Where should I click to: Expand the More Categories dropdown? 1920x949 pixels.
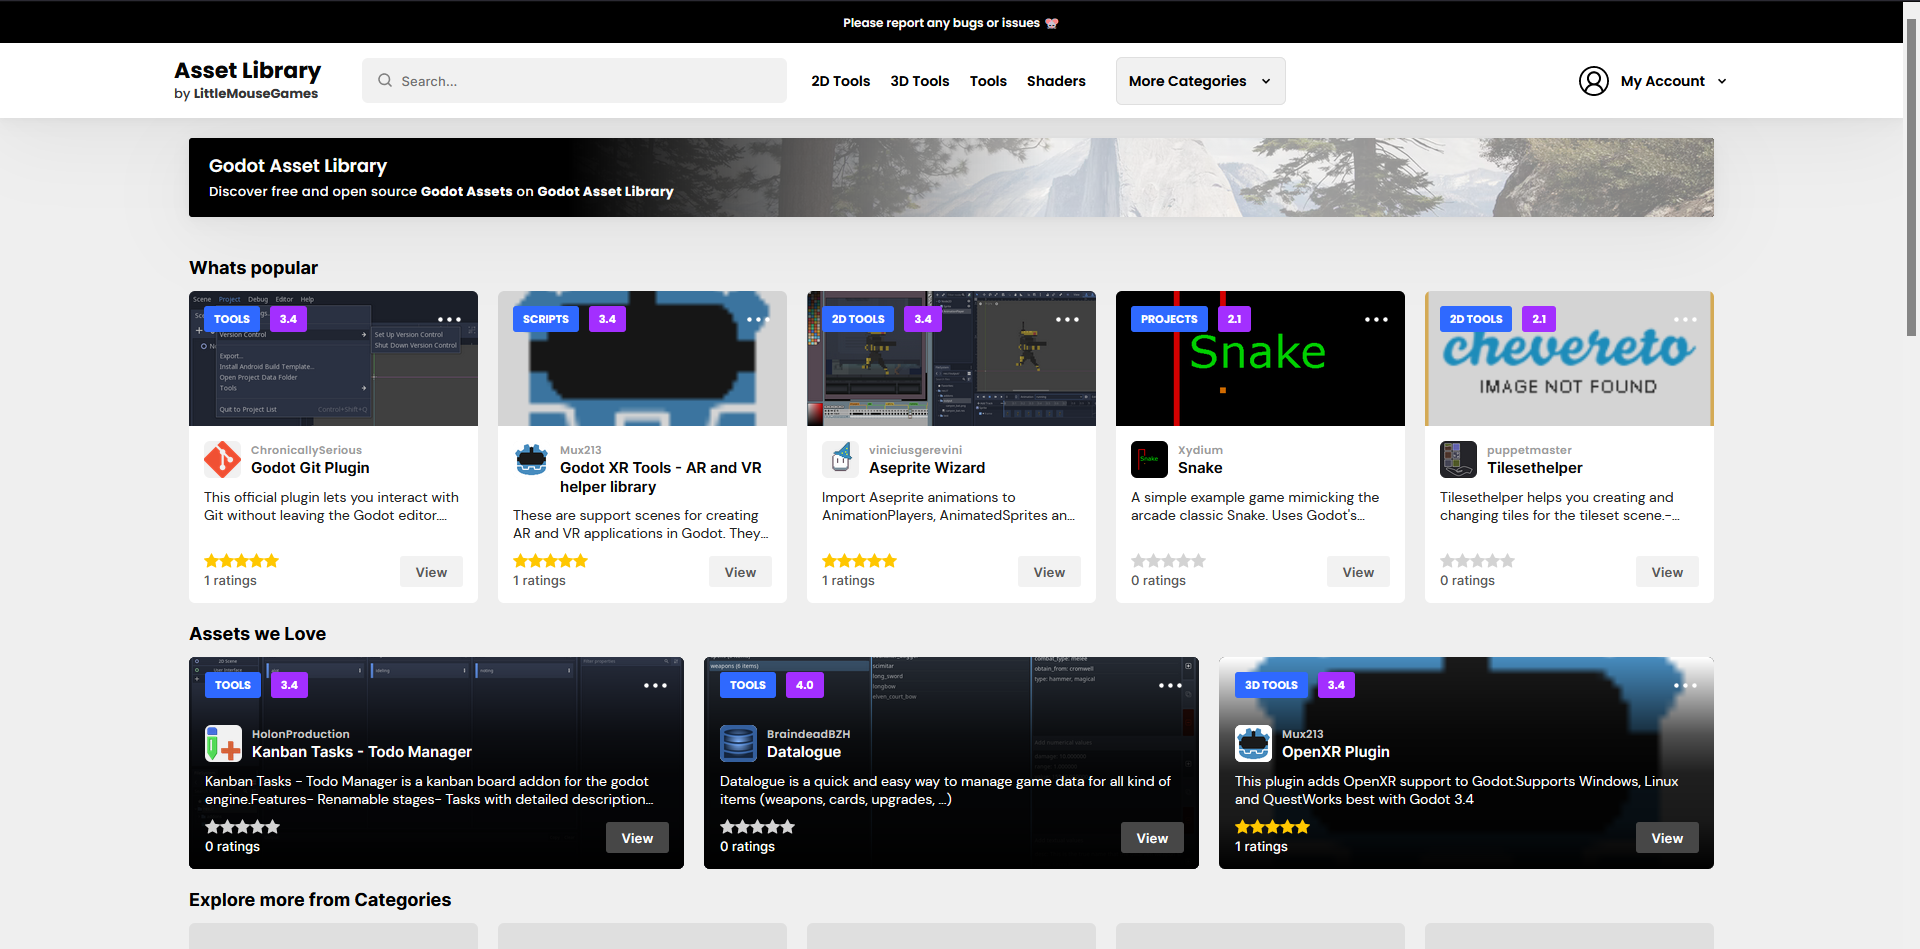pos(1200,81)
